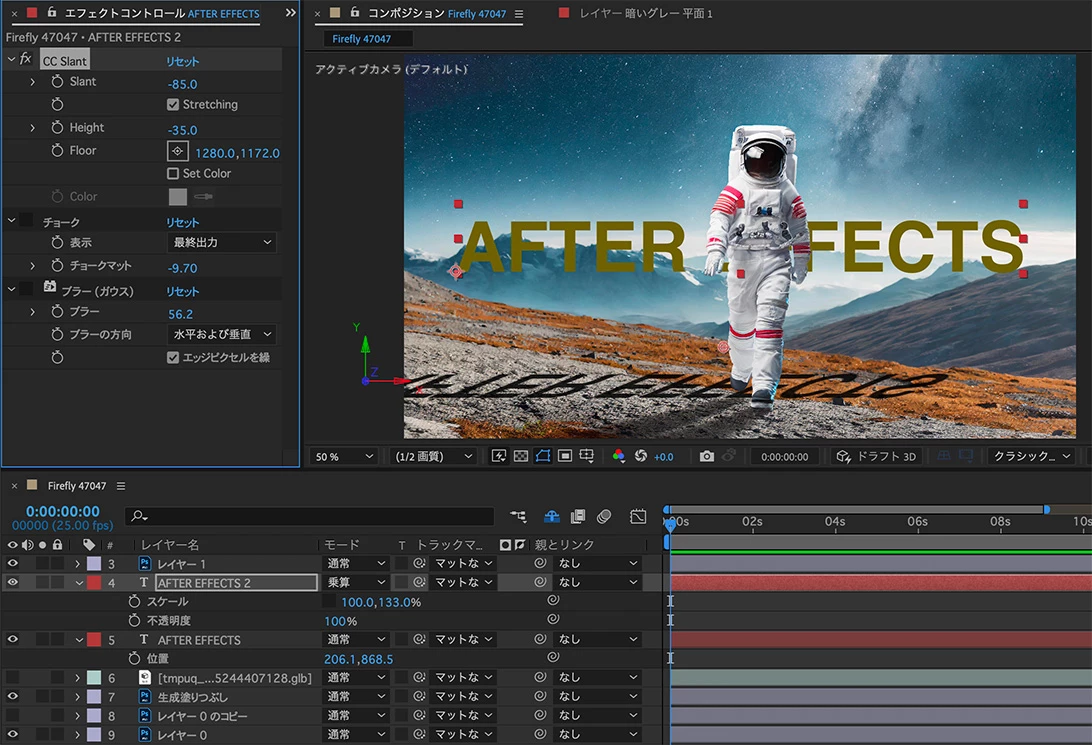The image size is (1092, 745).
Task: Enable the Set Color checkbox
Action: click(x=173, y=173)
